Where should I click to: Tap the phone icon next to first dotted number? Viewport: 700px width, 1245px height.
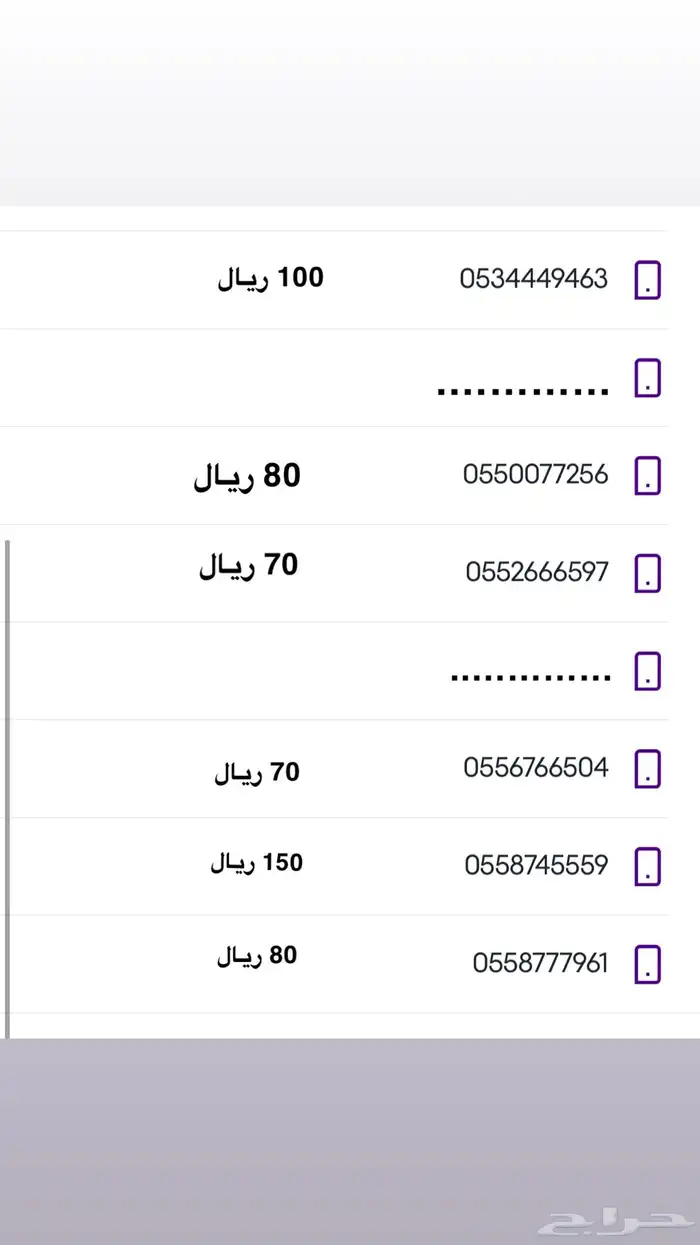pyautogui.click(x=647, y=378)
